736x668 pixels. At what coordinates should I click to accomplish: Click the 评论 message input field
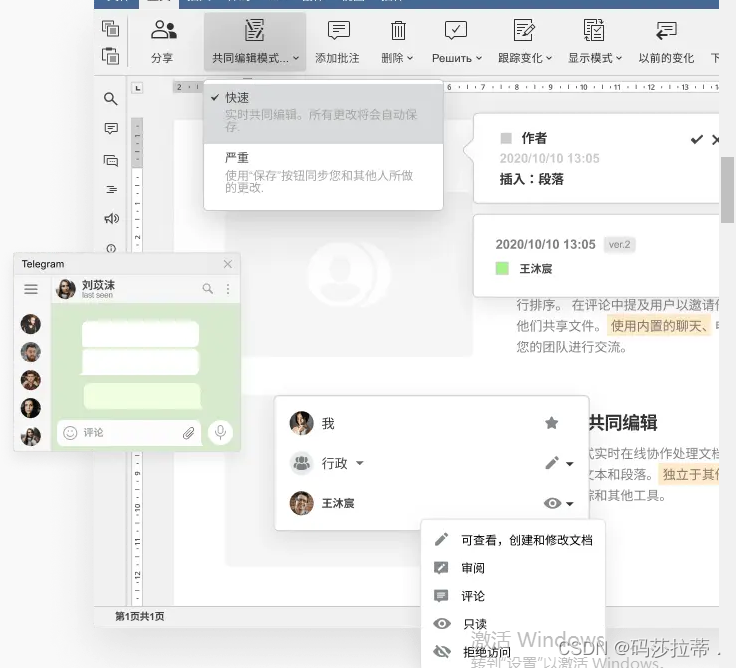tap(130, 433)
